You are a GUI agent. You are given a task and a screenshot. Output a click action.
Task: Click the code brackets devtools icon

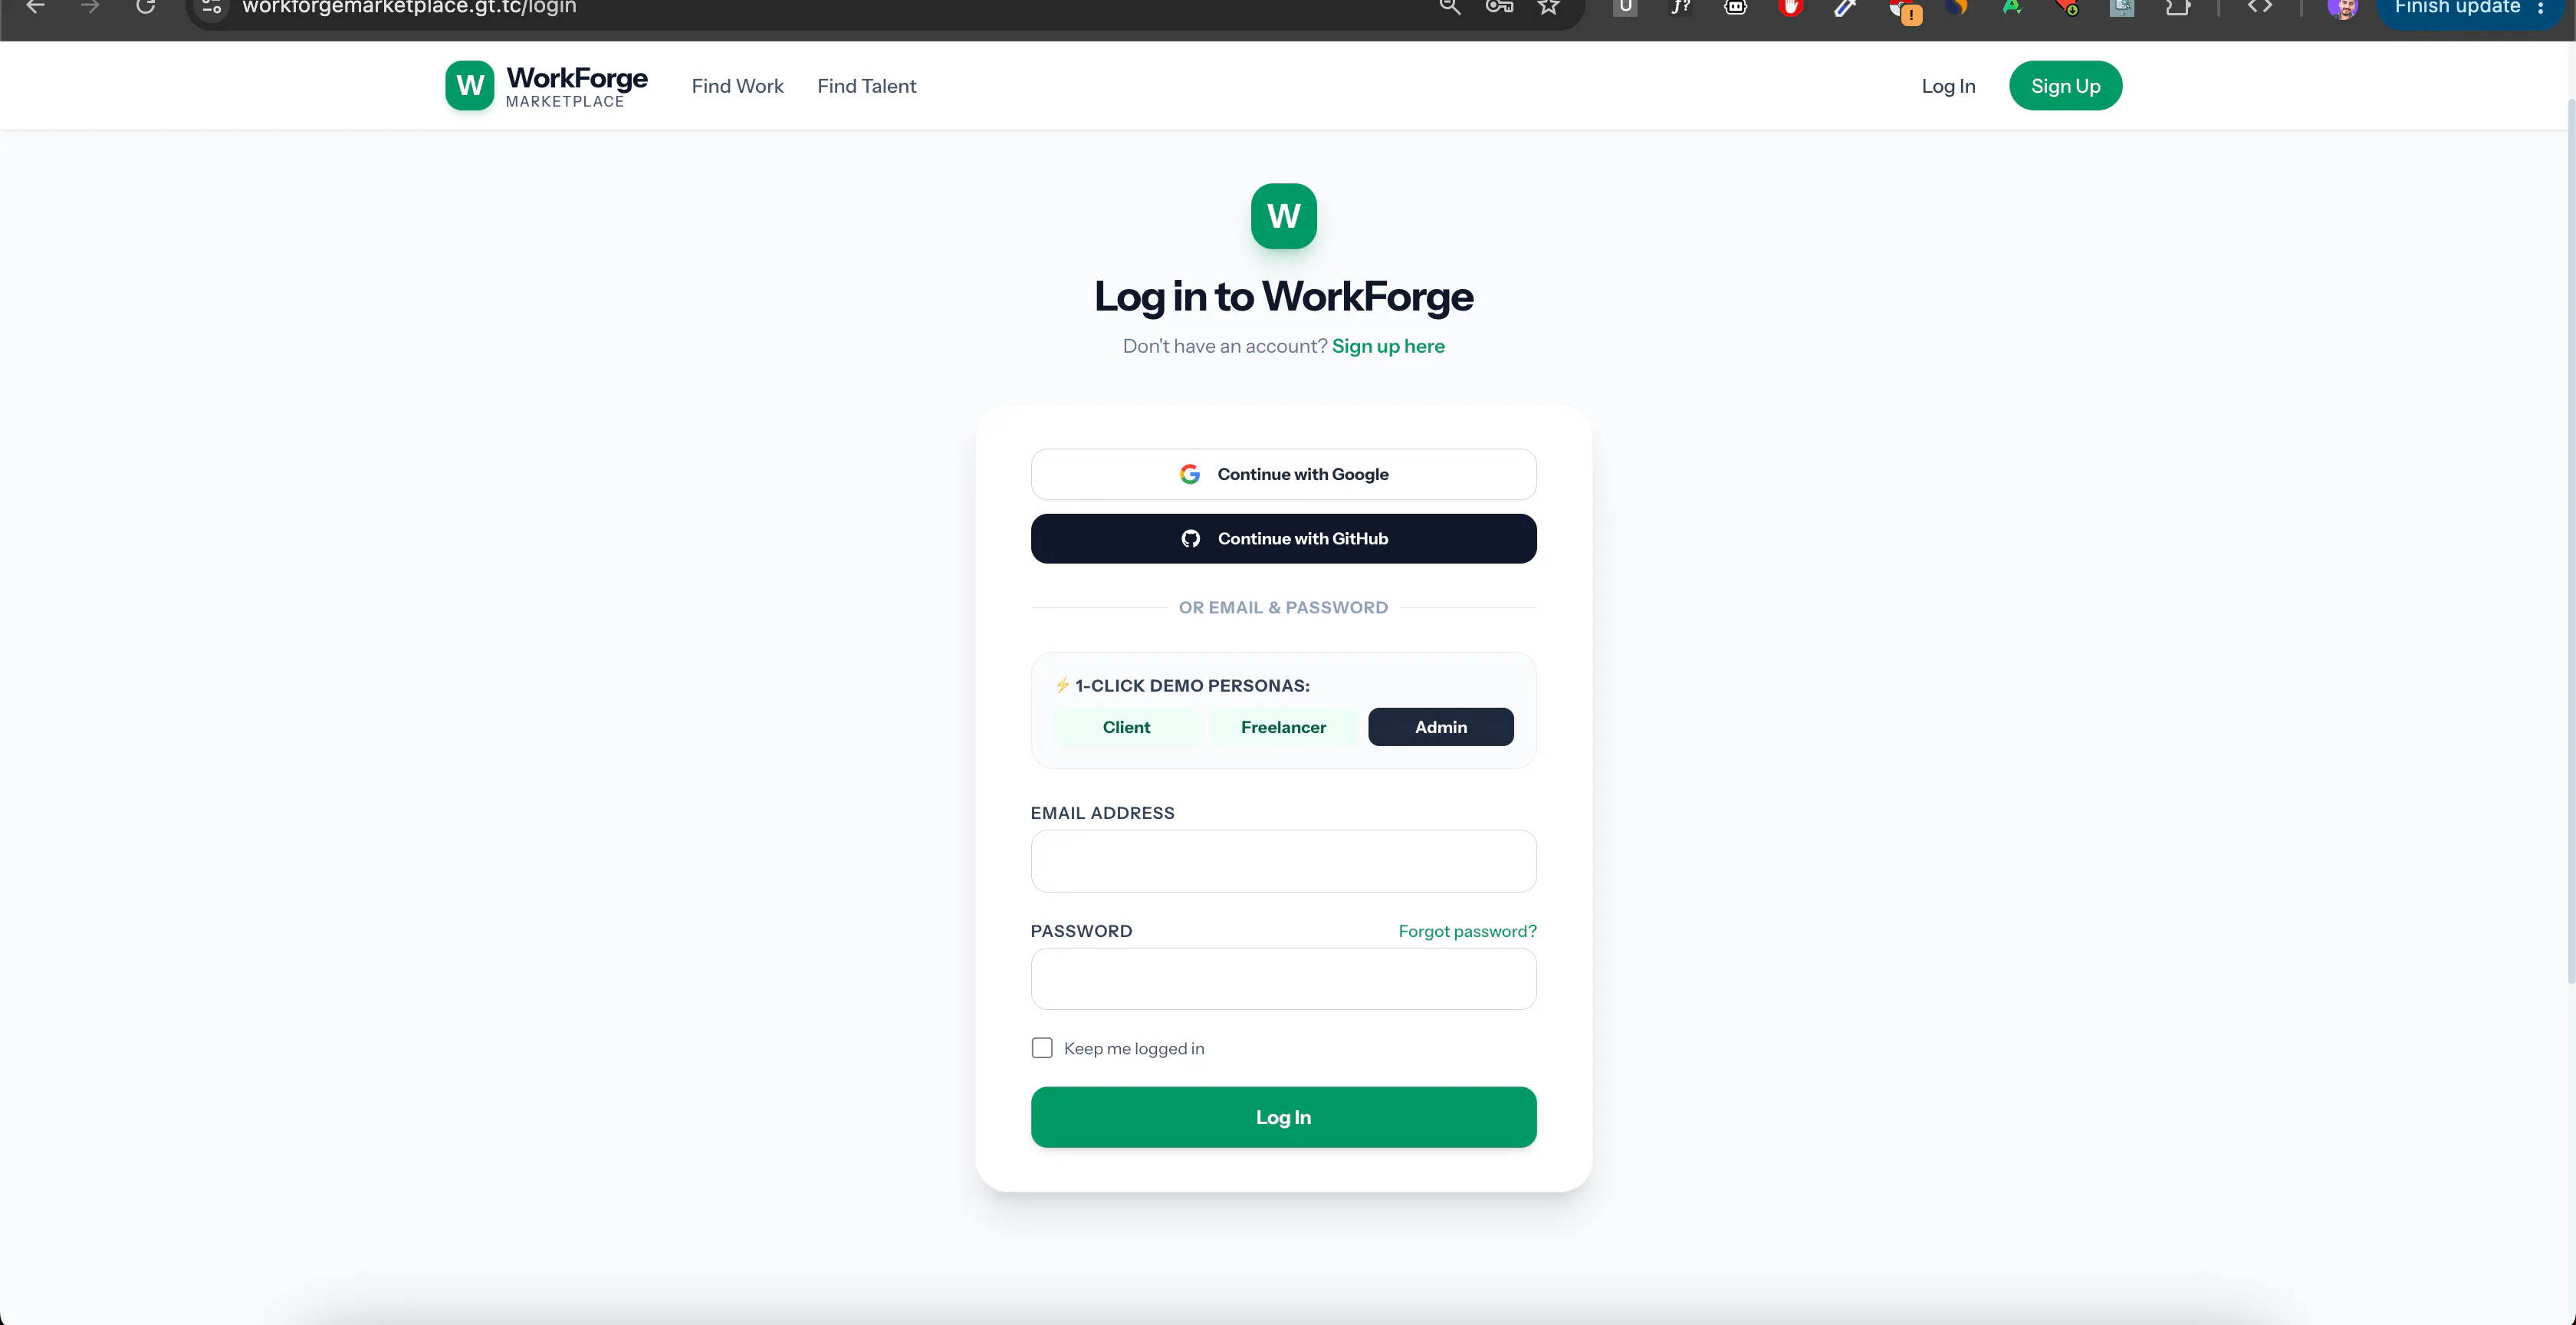coord(2260,7)
